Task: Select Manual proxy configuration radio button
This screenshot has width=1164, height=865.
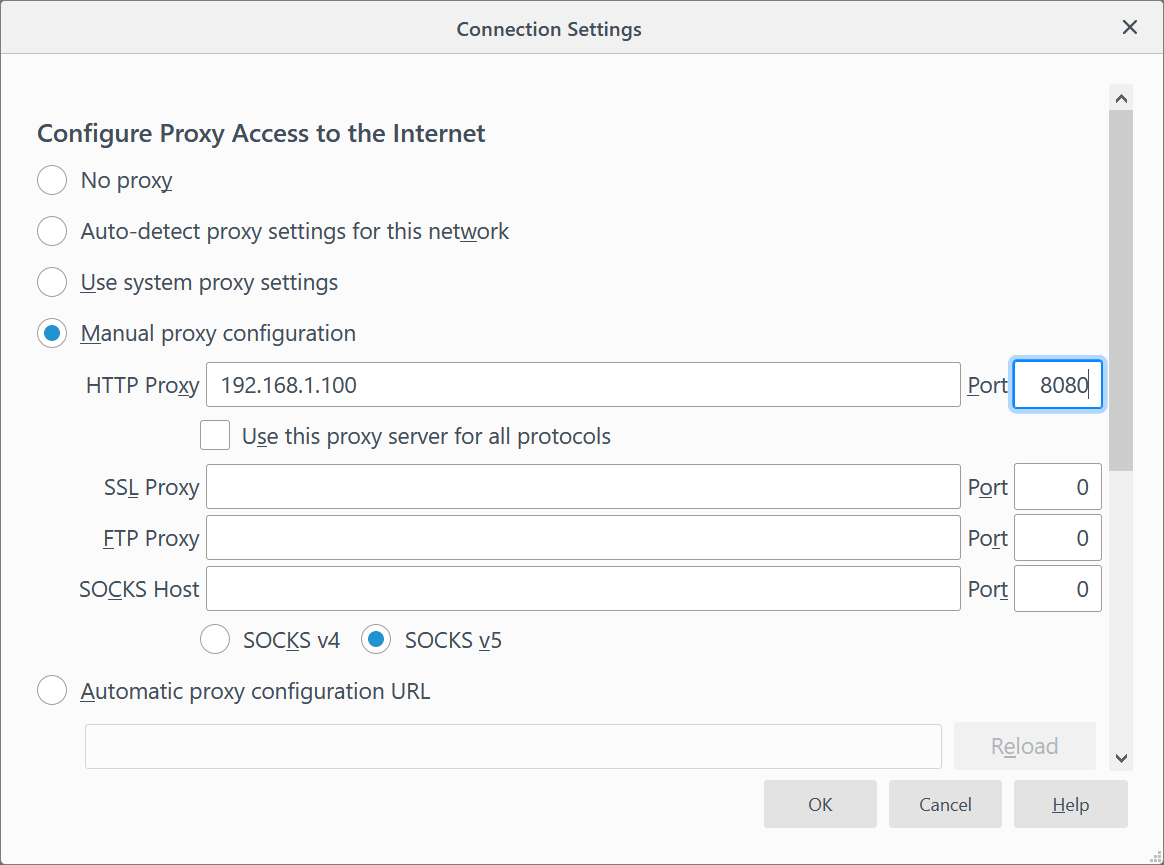Action: pyautogui.click(x=52, y=334)
